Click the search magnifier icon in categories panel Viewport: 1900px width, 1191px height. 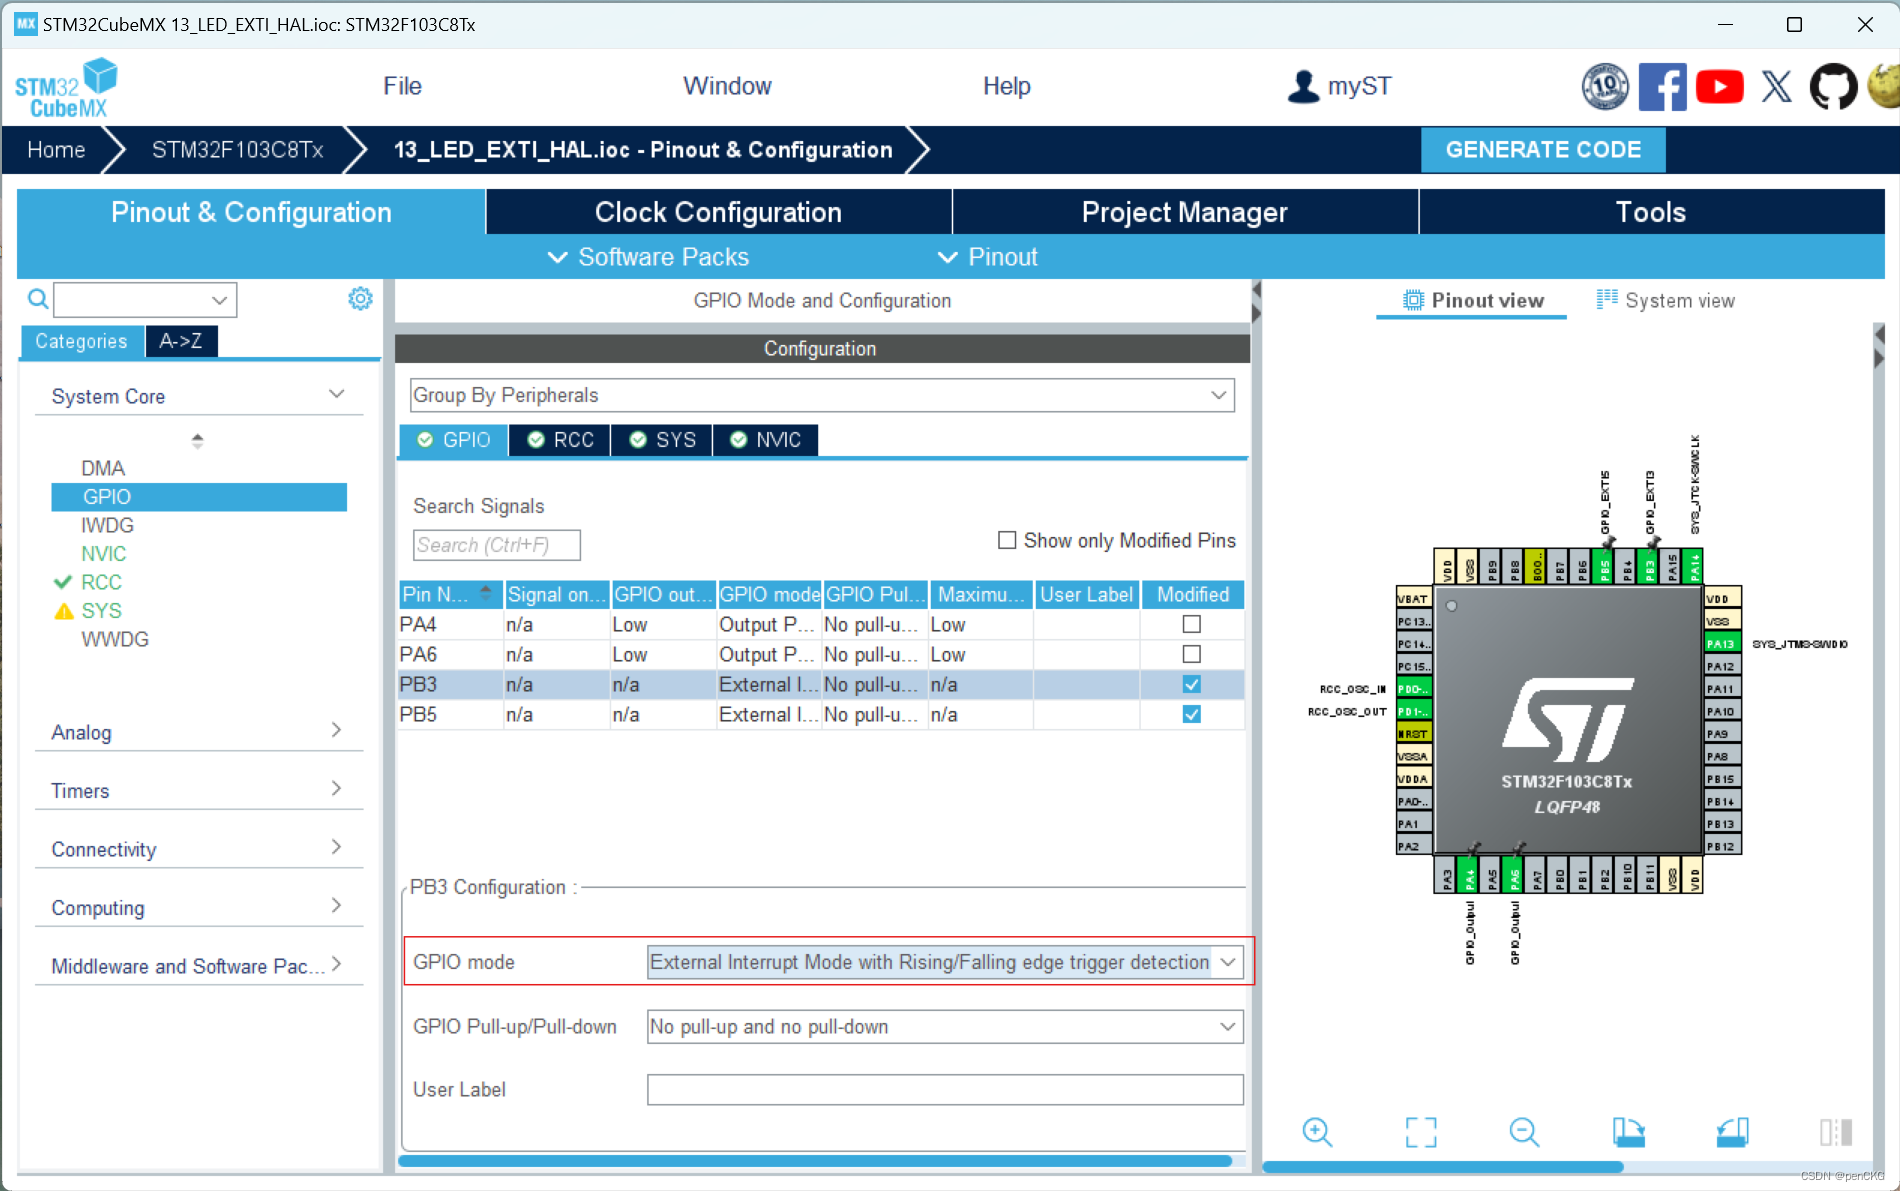tap(37, 299)
